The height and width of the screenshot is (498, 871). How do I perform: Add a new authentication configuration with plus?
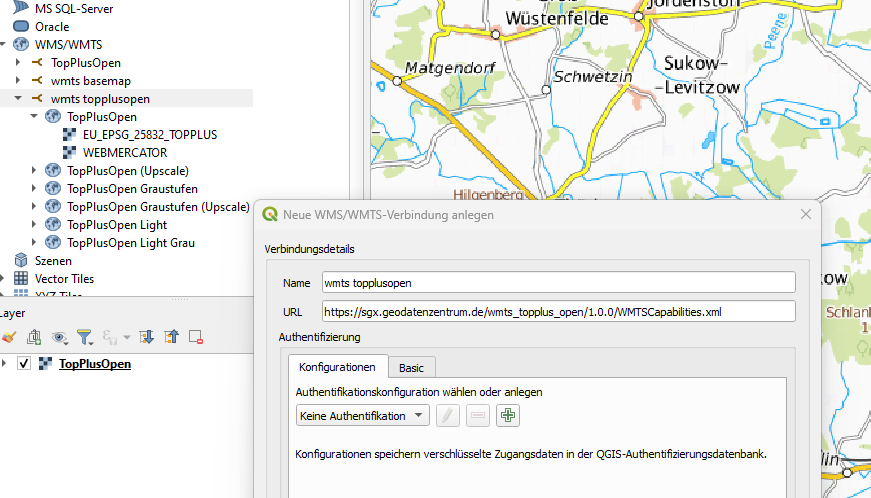[508, 415]
